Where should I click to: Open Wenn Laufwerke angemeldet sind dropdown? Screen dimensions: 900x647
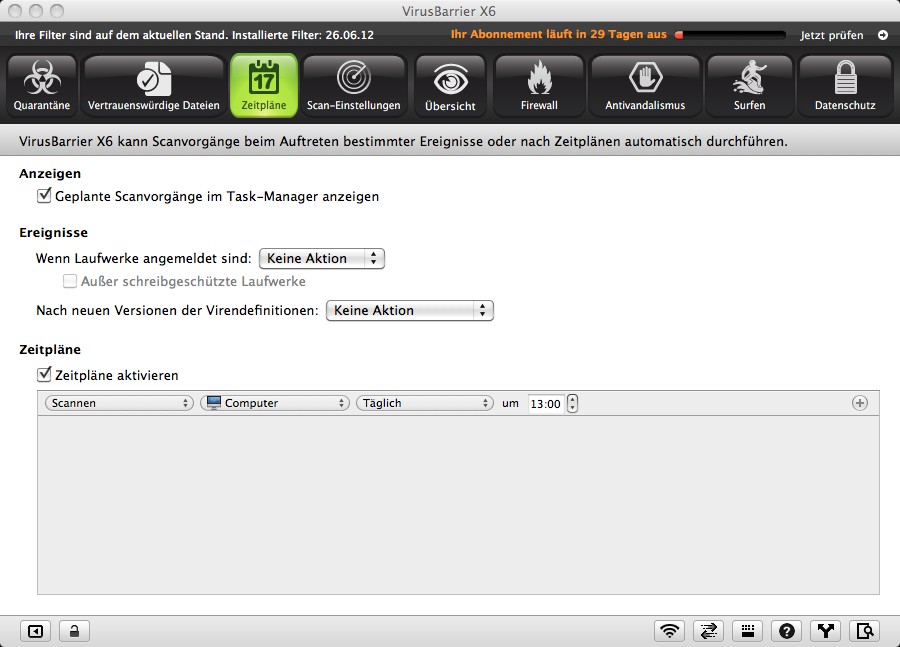321,258
